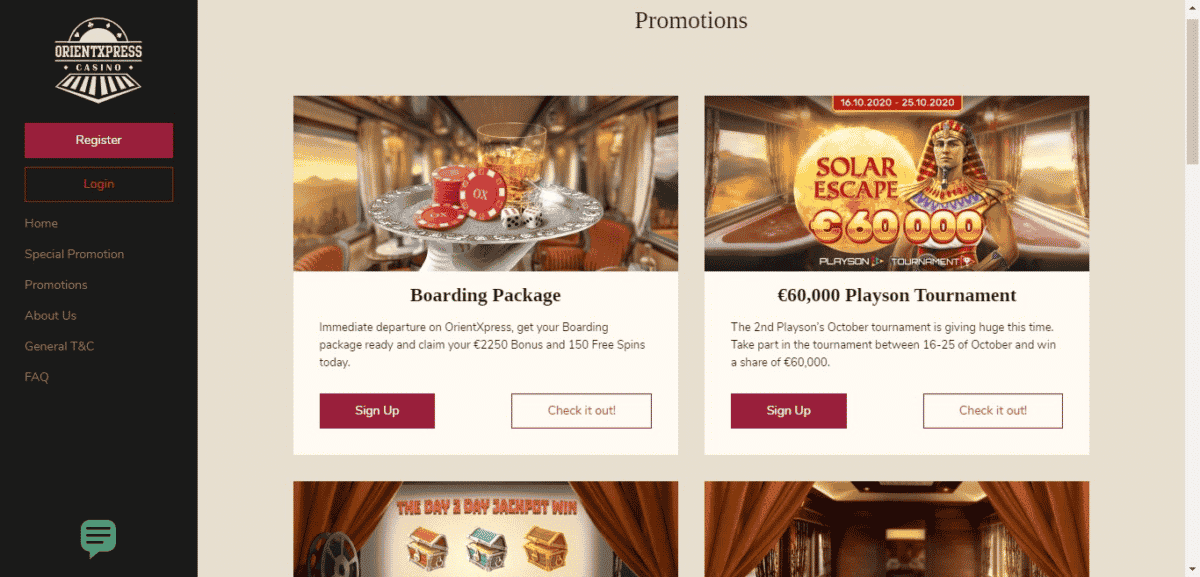Open the About Us page

50,316
